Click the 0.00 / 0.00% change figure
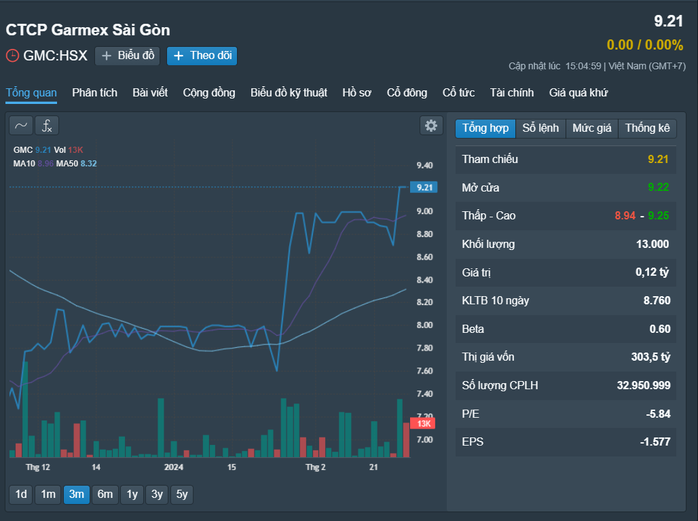Viewport: 698px width, 521px height. pos(645,45)
